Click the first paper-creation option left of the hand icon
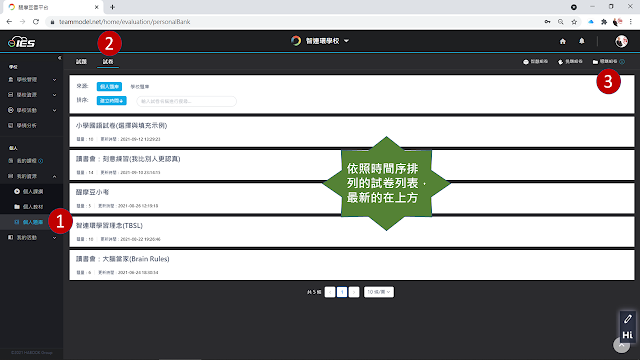Image resolution: width=640 pixels, height=360 pixels. pos(536,62)
